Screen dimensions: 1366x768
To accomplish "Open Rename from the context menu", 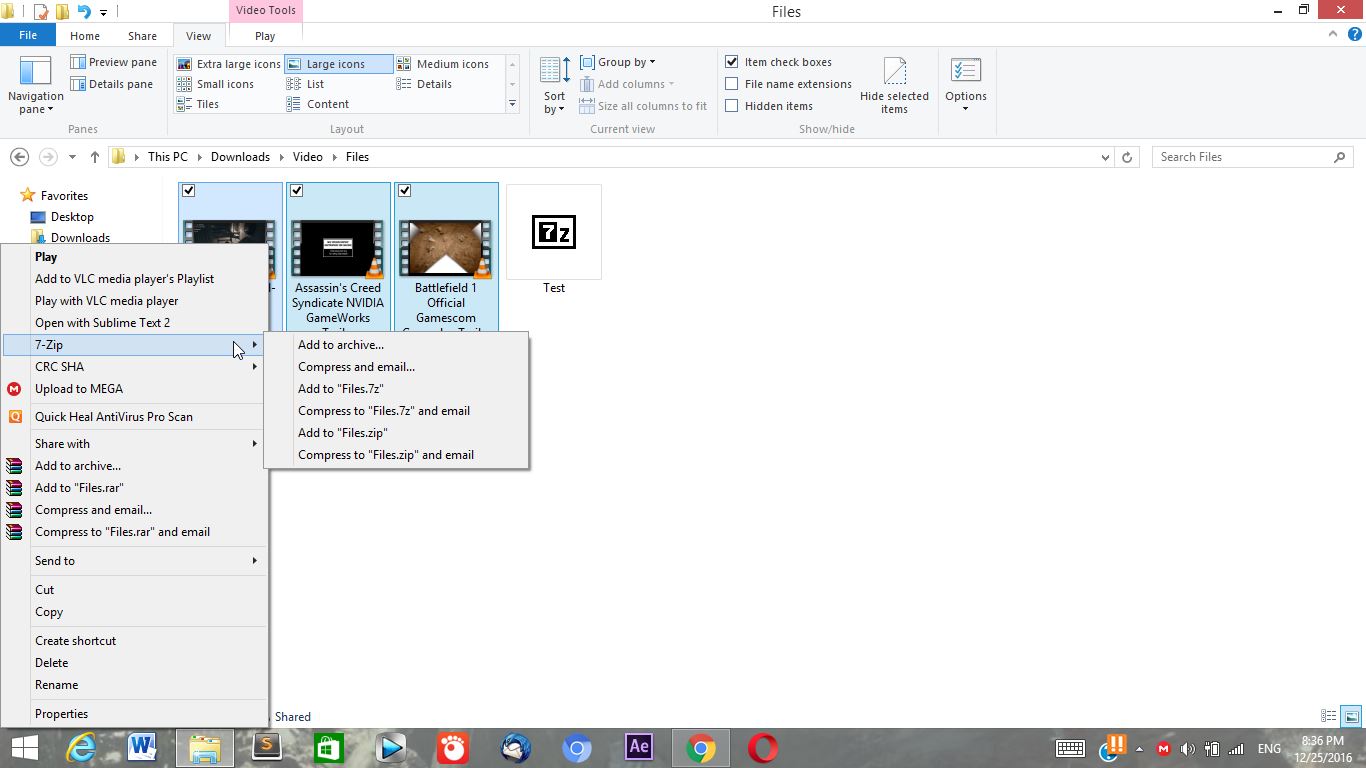I will pyautogui.click(x=56, y=685).
